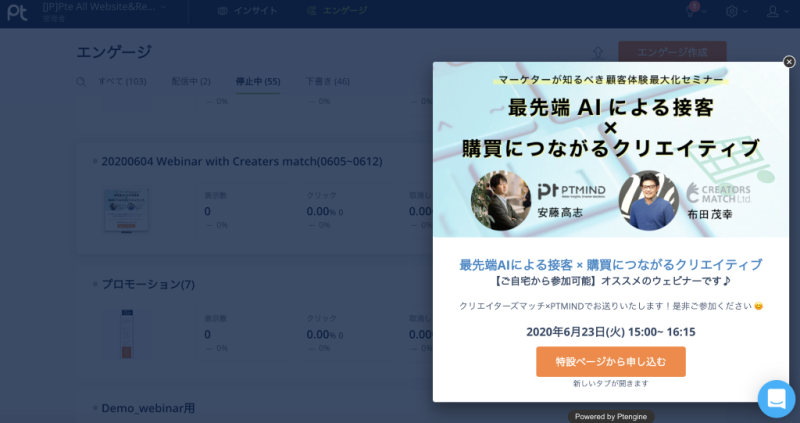Screen dimensions: 800x423
Task: Open the settings gear menu
Action: pyautogui.click(x=736, y=11)
